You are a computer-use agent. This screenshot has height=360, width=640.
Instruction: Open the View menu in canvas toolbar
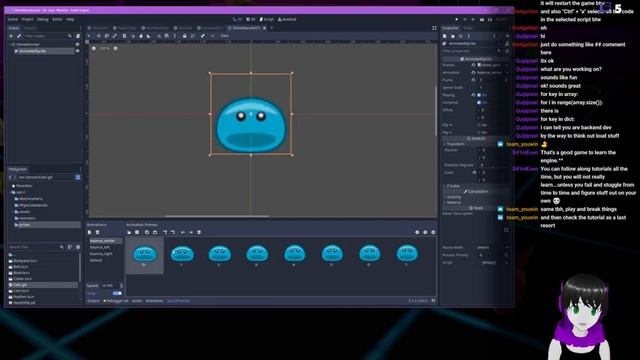click(x=224, y=36)
